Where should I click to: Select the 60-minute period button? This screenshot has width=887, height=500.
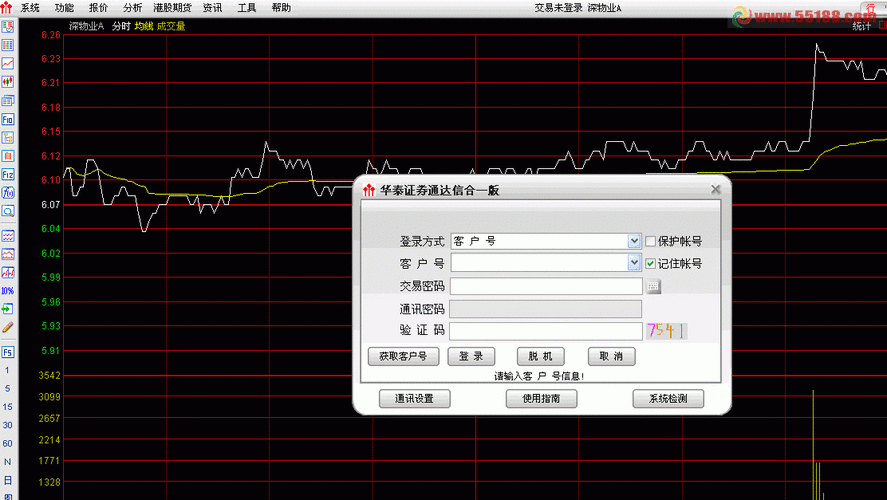pos(7,443)
